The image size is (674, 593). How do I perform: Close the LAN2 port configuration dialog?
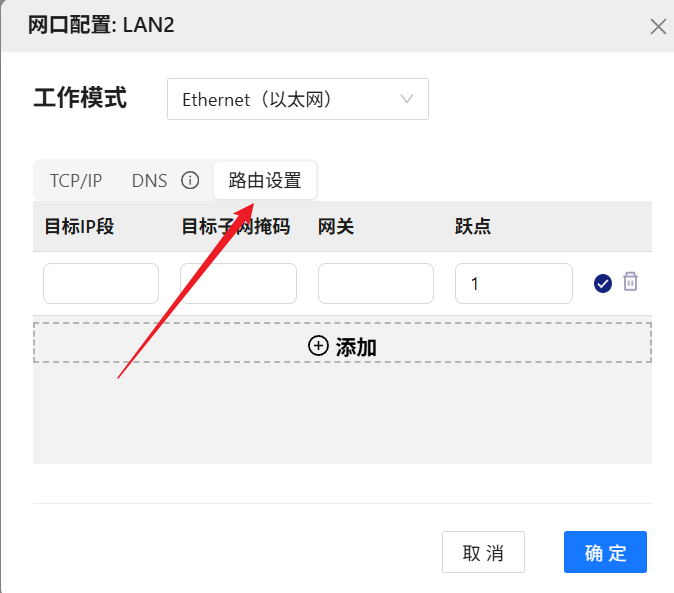(658, 27)
